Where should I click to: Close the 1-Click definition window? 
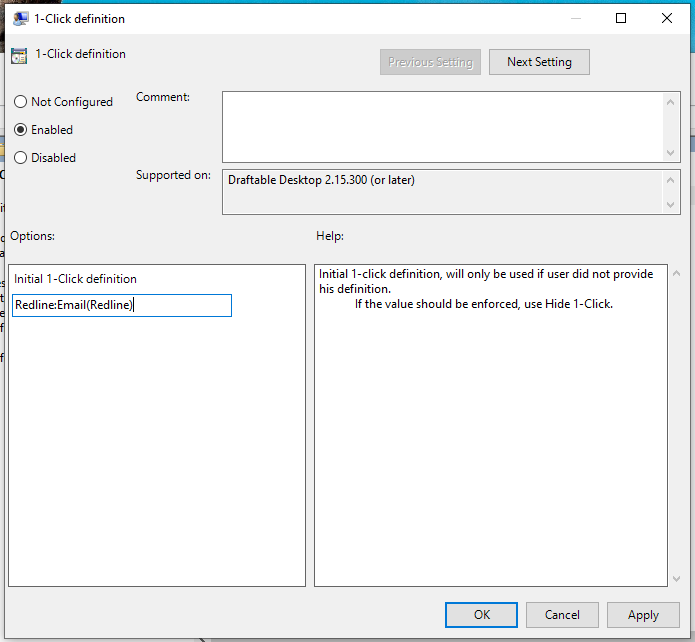tap(667, 18)
